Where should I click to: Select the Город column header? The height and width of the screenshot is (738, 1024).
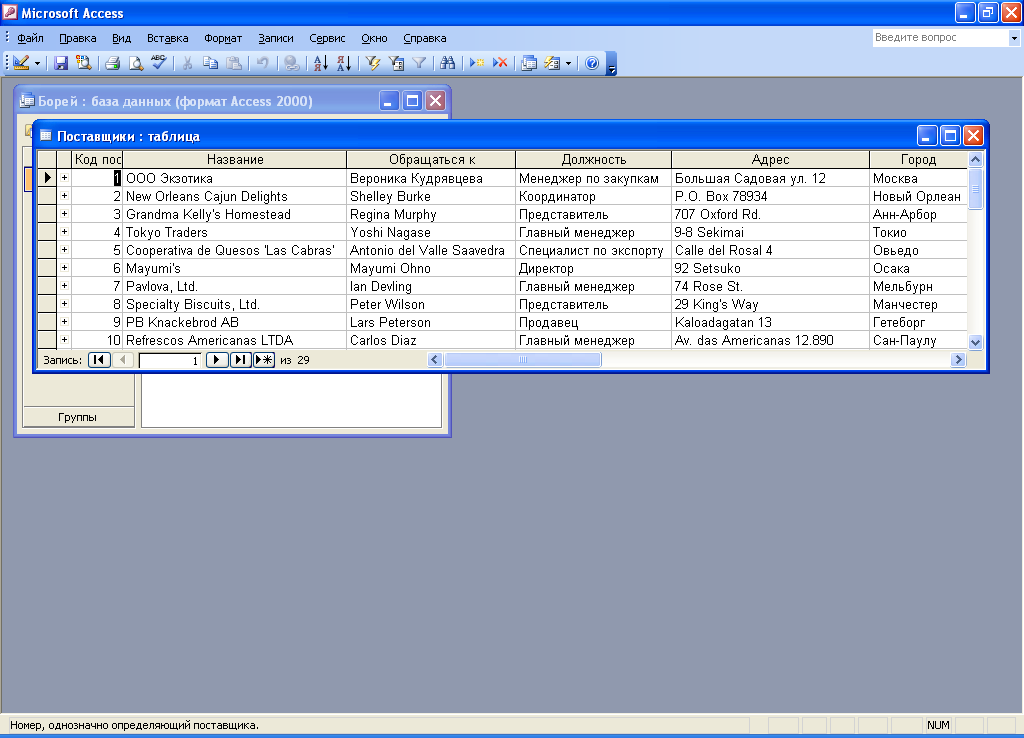(x=918, y=159)
